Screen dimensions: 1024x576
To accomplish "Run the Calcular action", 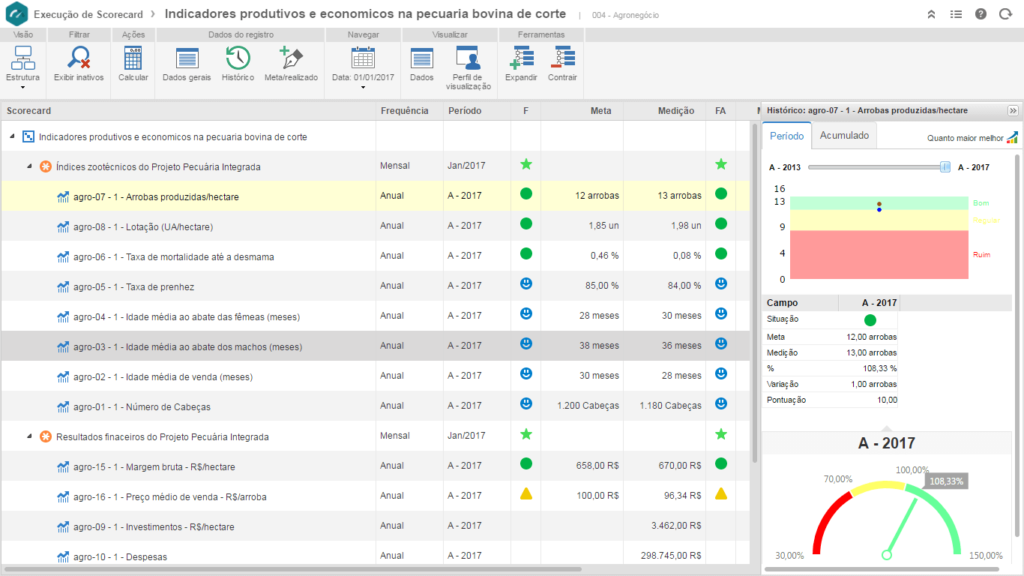I will (133, 62).
